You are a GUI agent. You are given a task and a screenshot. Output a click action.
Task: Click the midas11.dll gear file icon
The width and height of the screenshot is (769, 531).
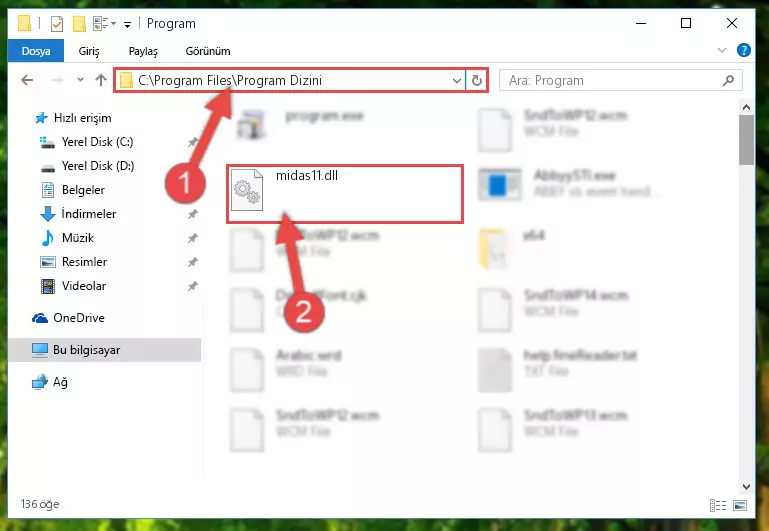247,190
